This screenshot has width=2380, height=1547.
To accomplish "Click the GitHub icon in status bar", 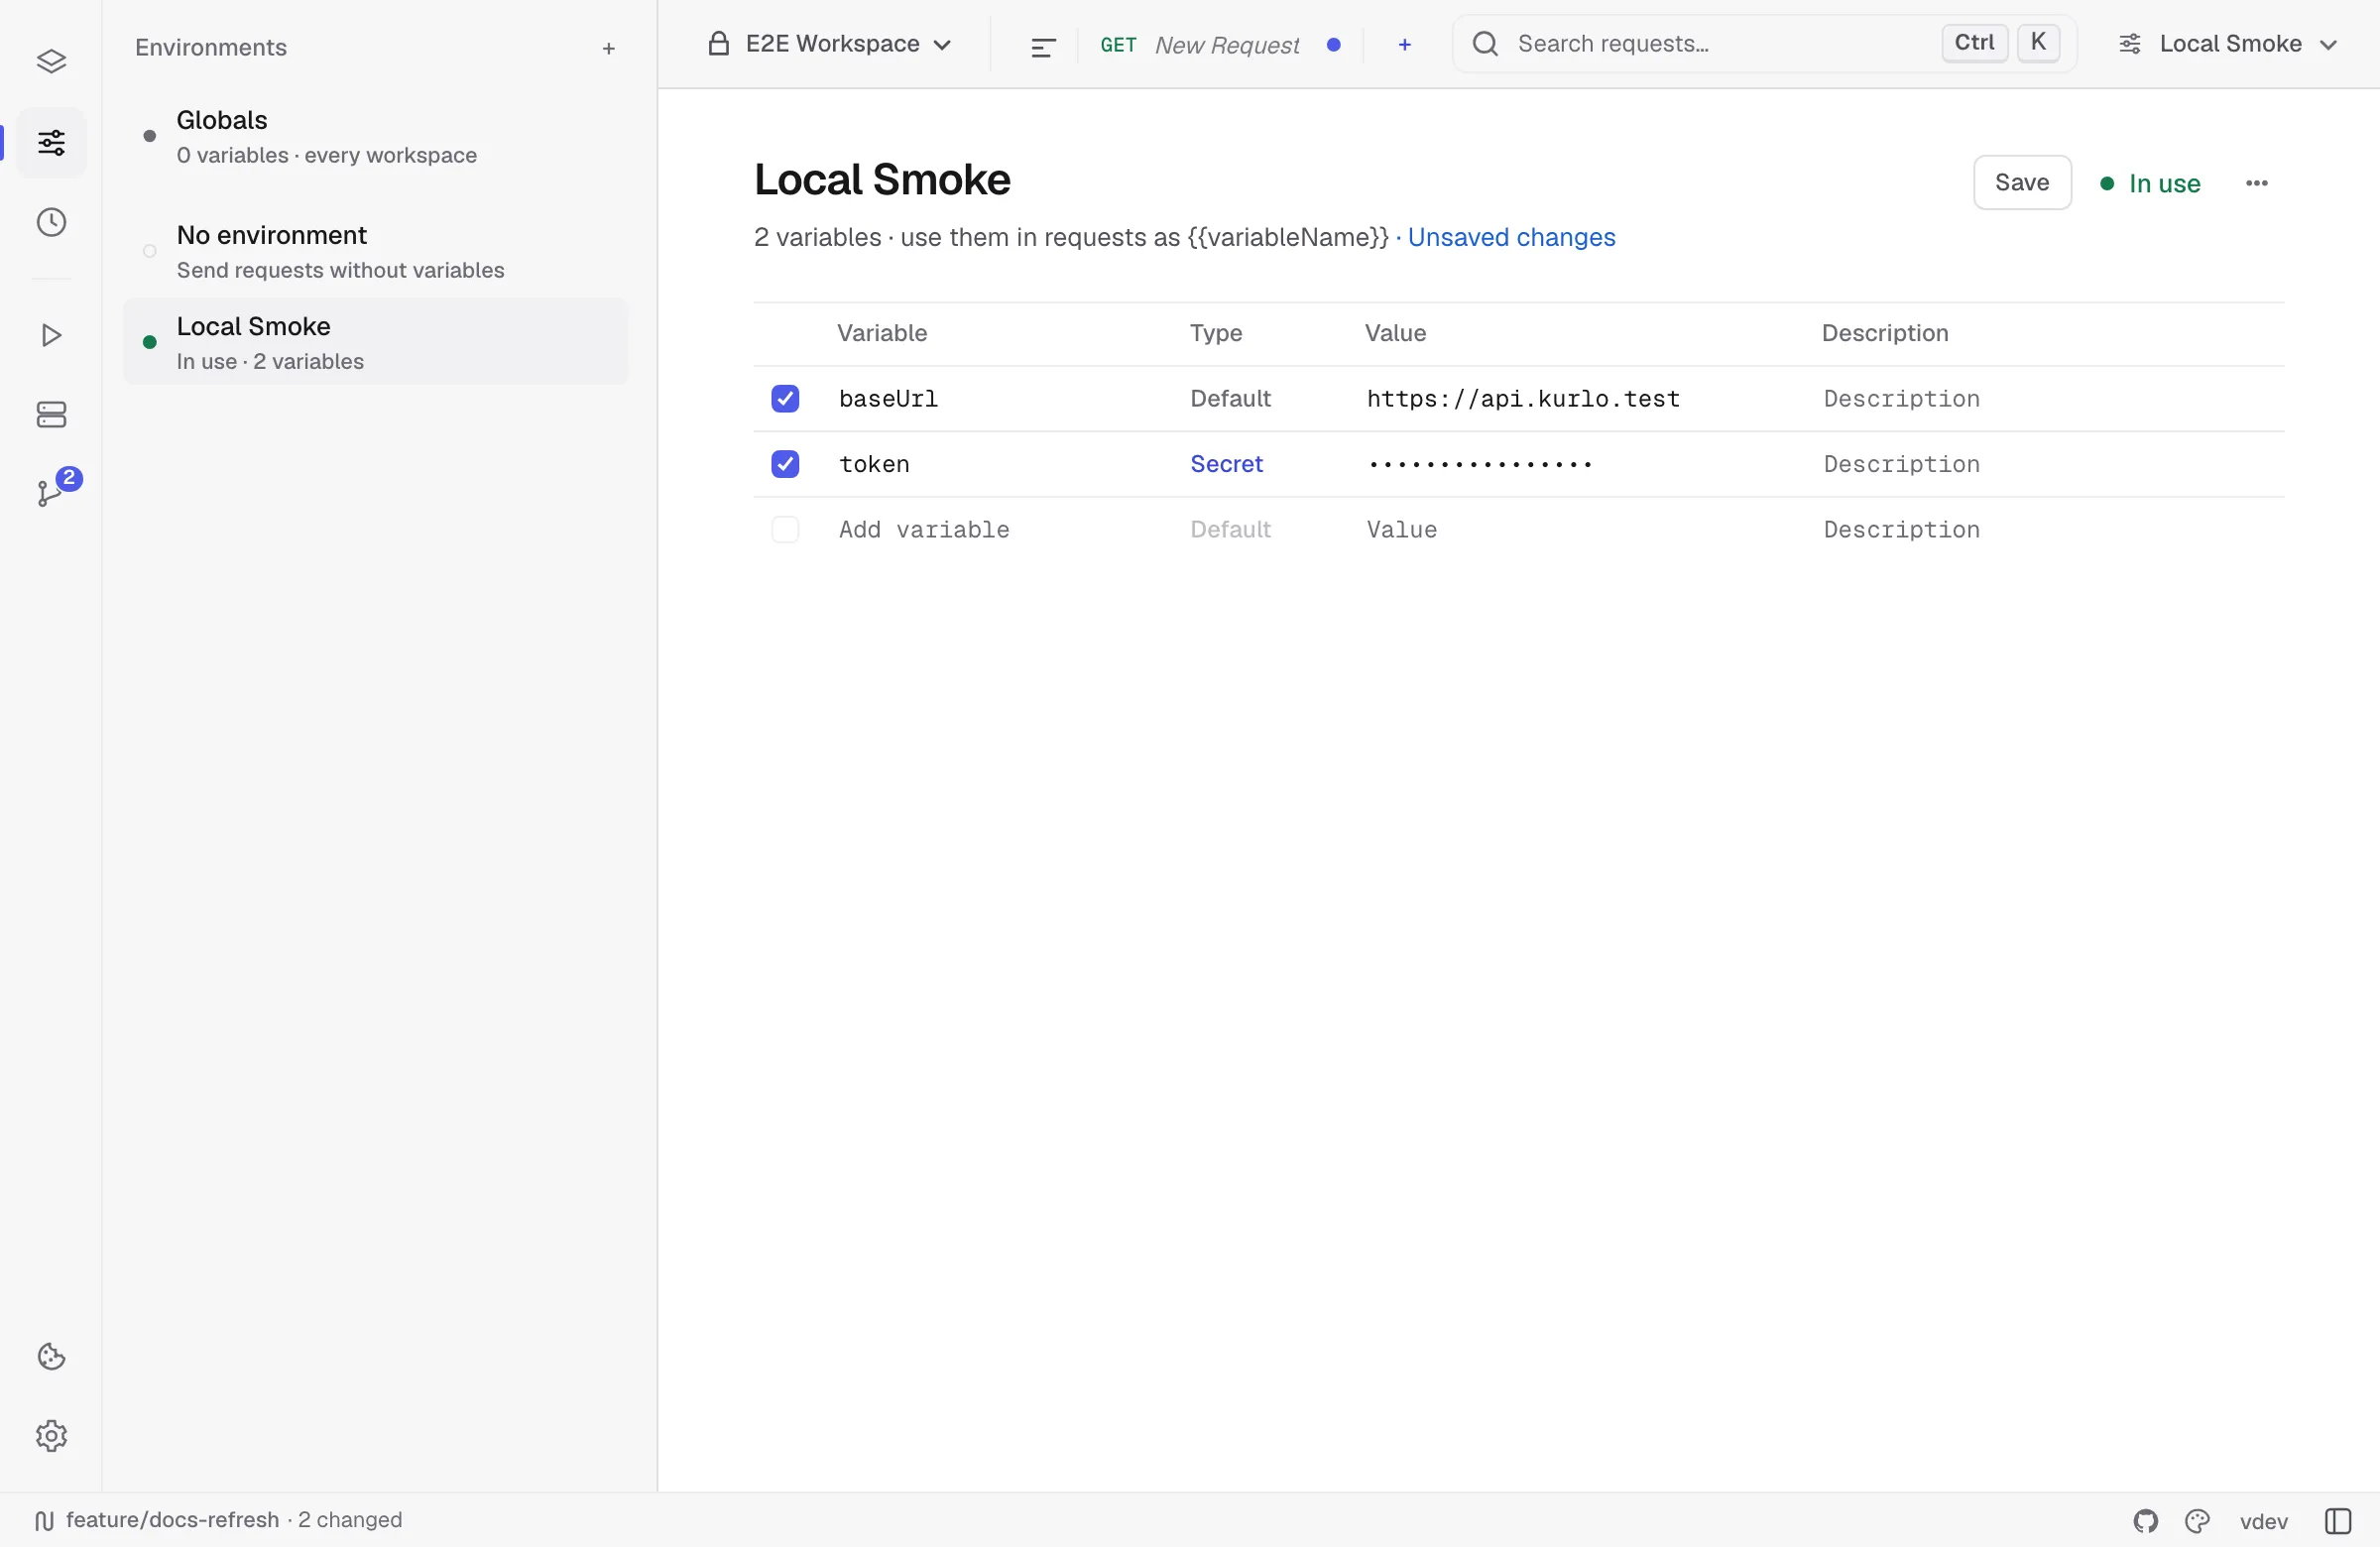I will click(2145, 1521).
